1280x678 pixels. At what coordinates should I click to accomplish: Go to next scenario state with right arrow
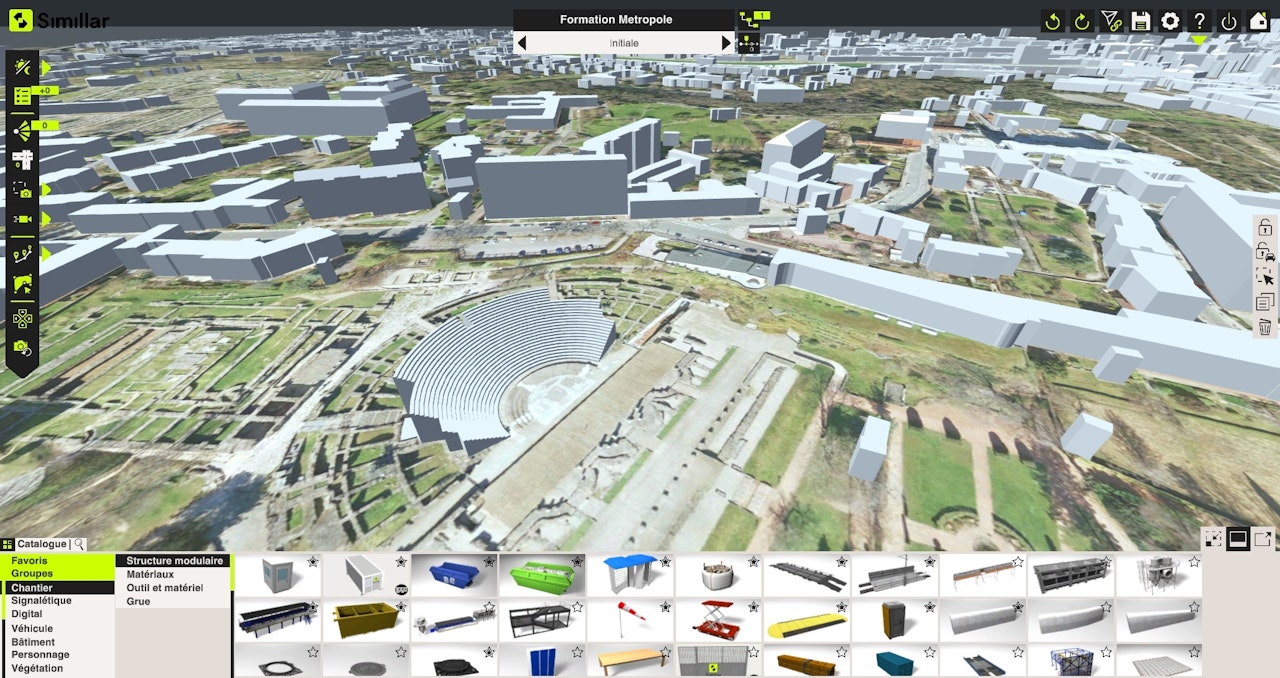tap(727, 43)
